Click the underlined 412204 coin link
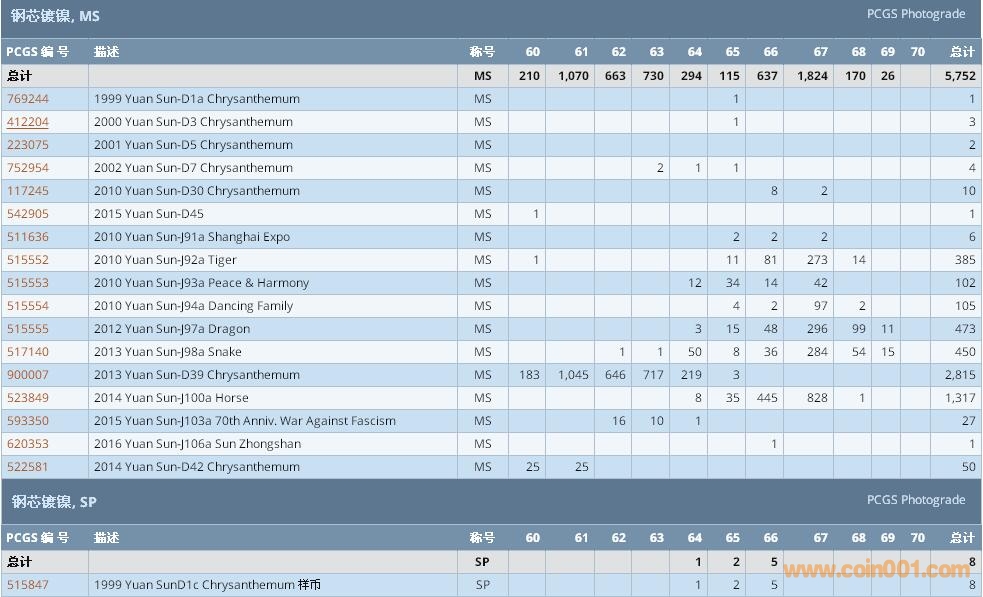The image size is (983, 597). coord(28,122)
